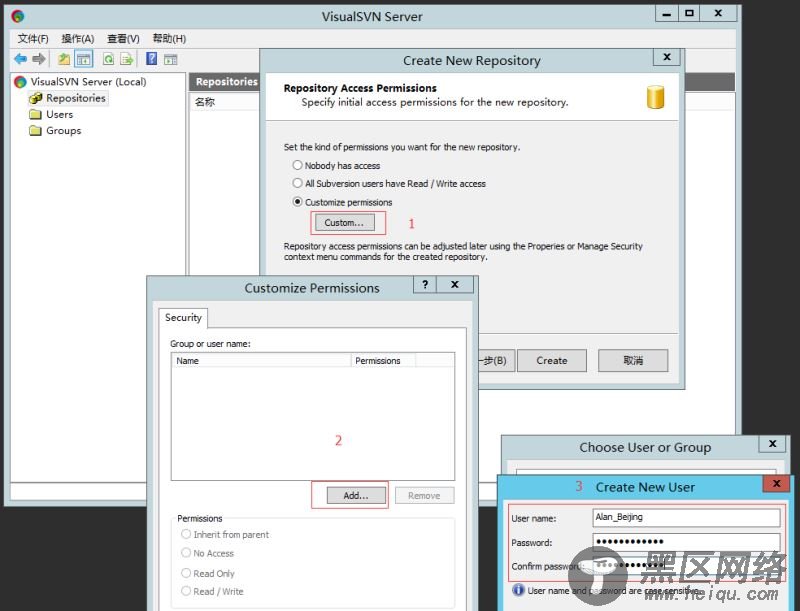Select Nobody has access radio option
800x611 pixels.
(297, 165)
